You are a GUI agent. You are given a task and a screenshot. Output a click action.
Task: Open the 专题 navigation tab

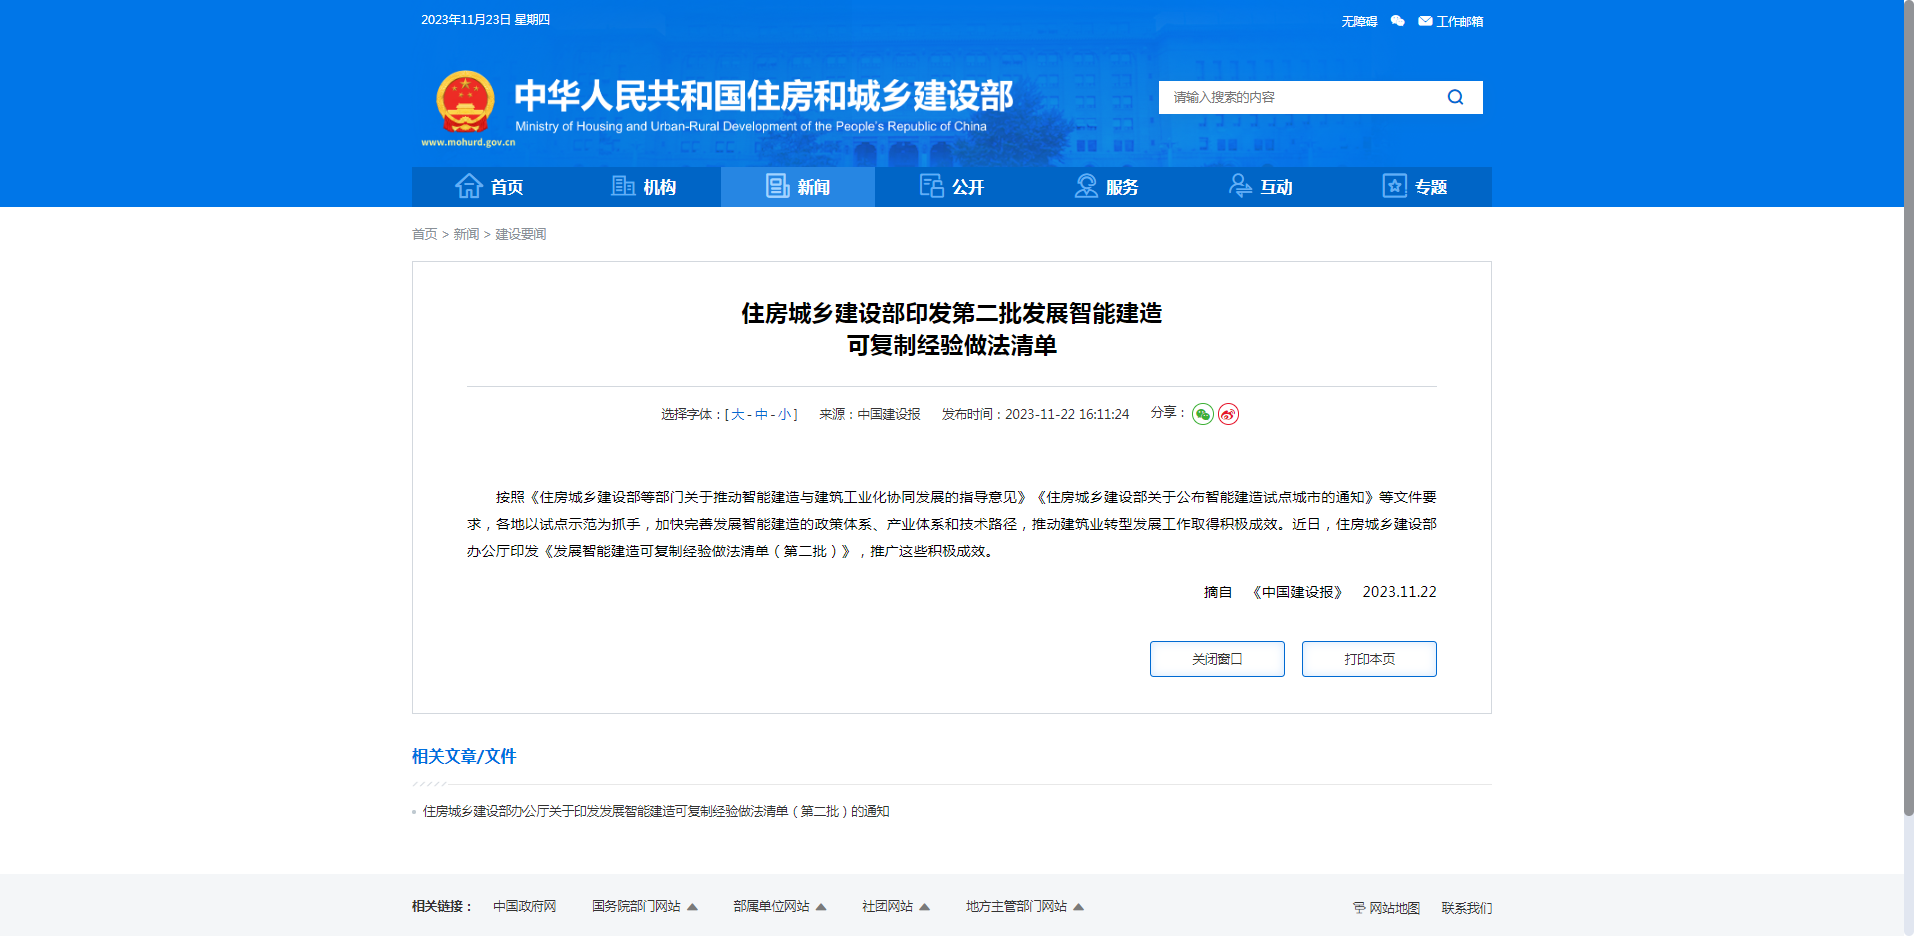click(x=1415, y=187)
